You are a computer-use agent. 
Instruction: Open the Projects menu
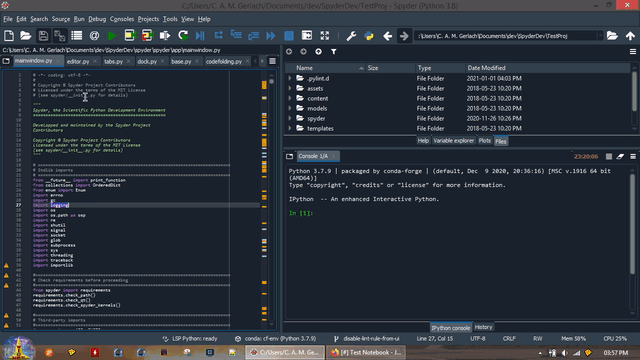click(x=148, y=19)
